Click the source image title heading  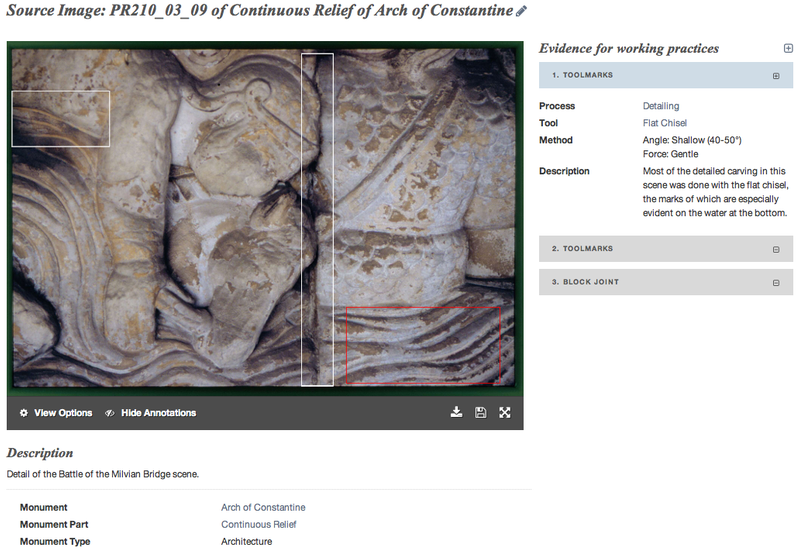[x=260, y=11]
